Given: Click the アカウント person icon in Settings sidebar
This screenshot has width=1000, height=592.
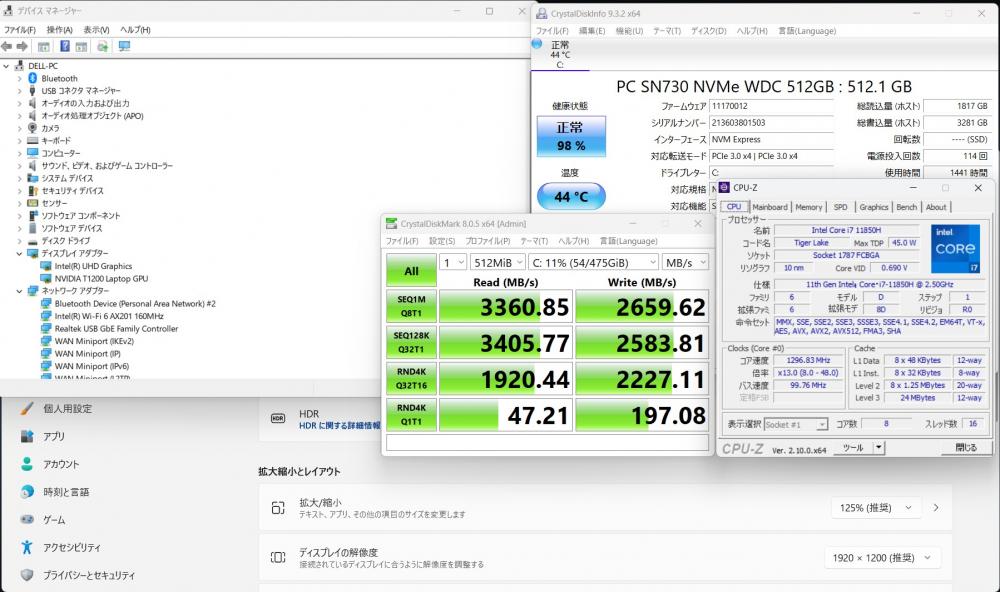Looking at the screenshot, I should (27, 464).
